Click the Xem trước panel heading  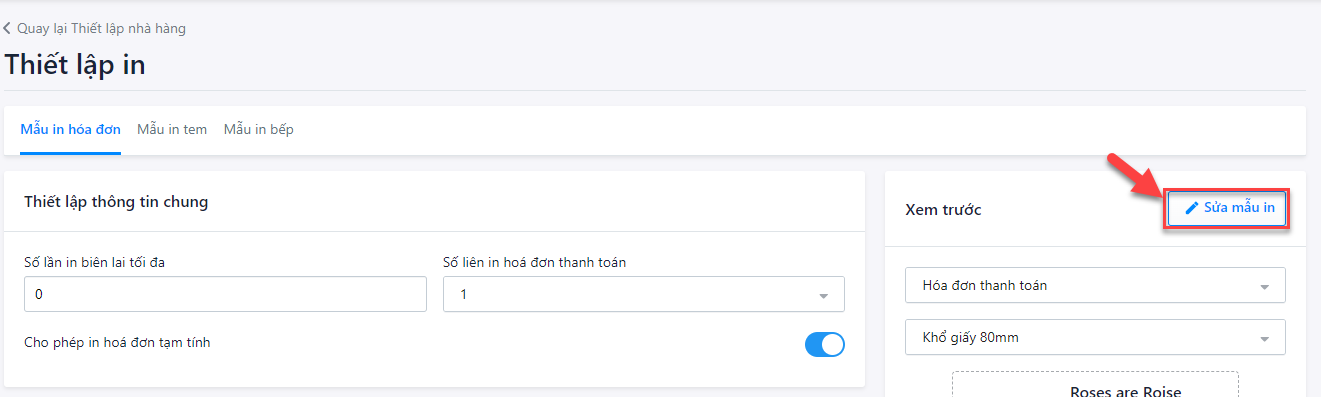click(x=943, y=210)
